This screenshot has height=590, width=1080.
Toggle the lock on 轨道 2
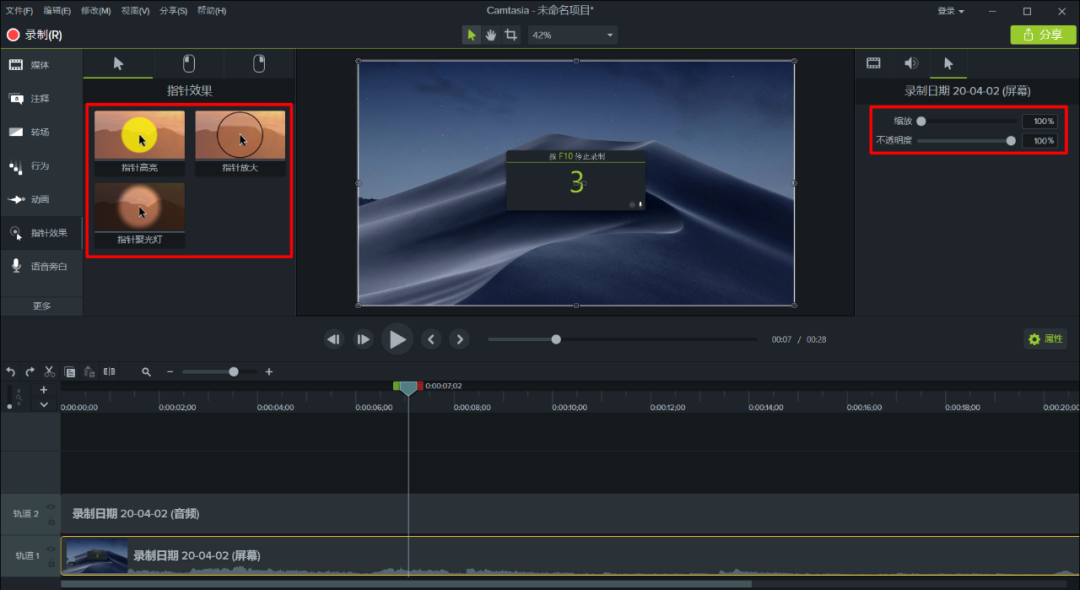(x=51, y=521)
